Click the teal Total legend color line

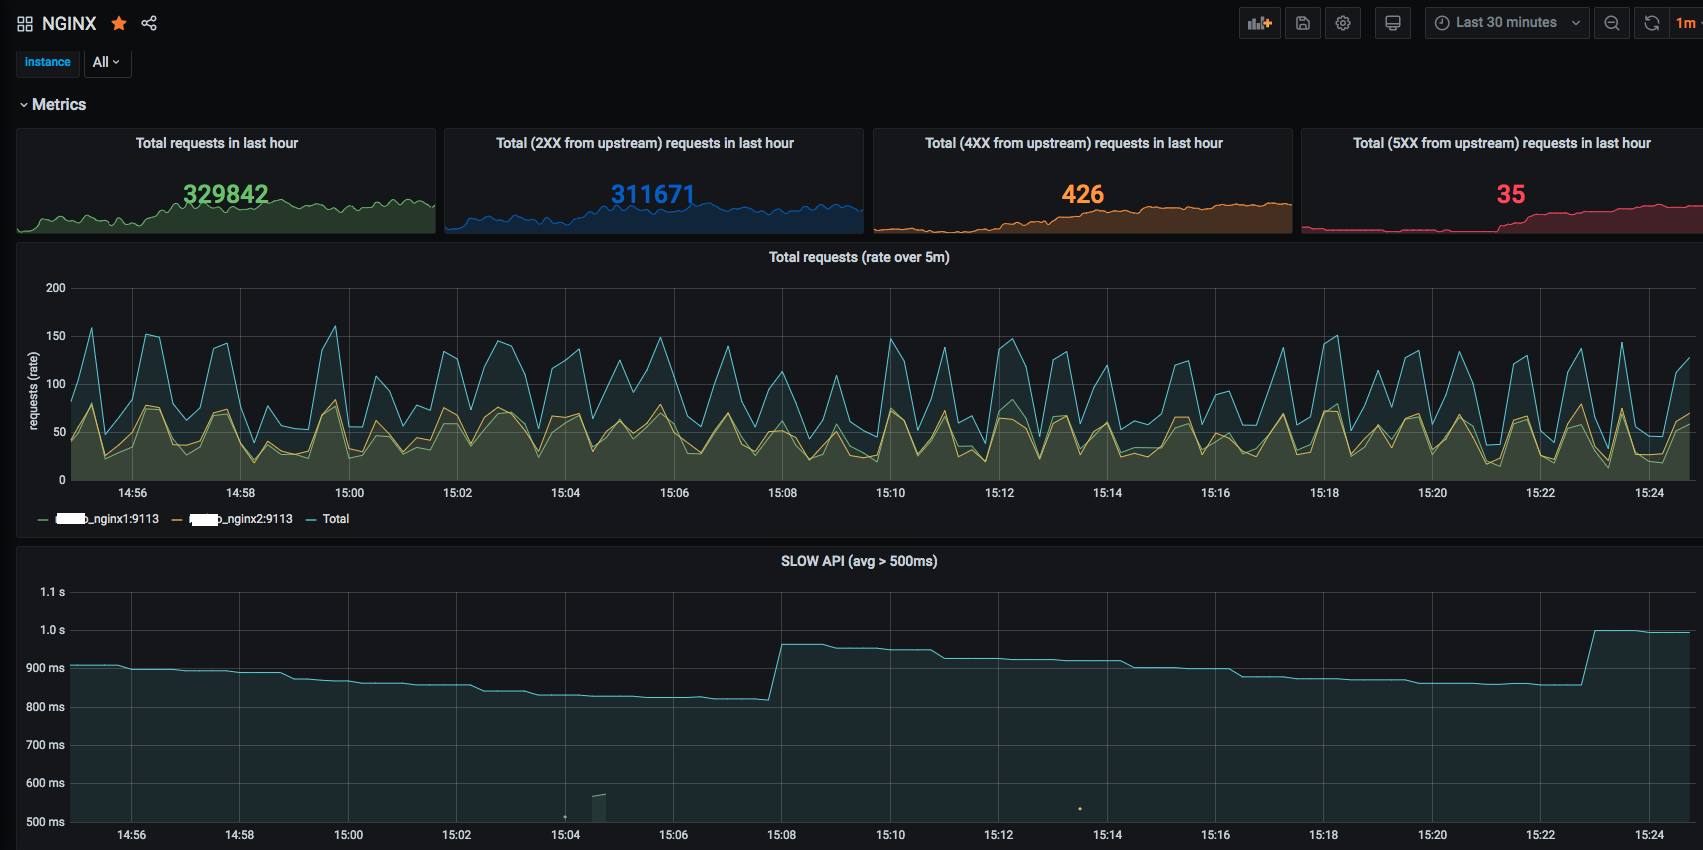[311, 519]
